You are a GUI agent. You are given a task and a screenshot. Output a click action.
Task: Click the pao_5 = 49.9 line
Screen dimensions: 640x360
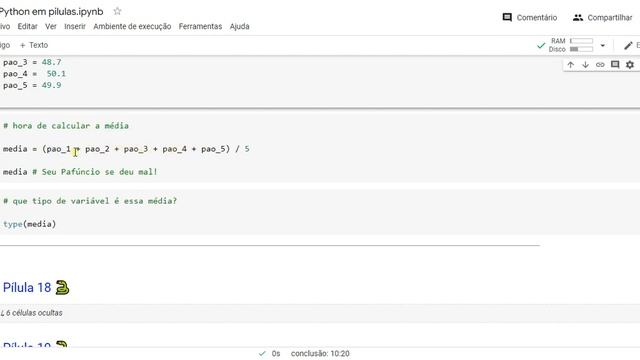(x=32, y=85)
